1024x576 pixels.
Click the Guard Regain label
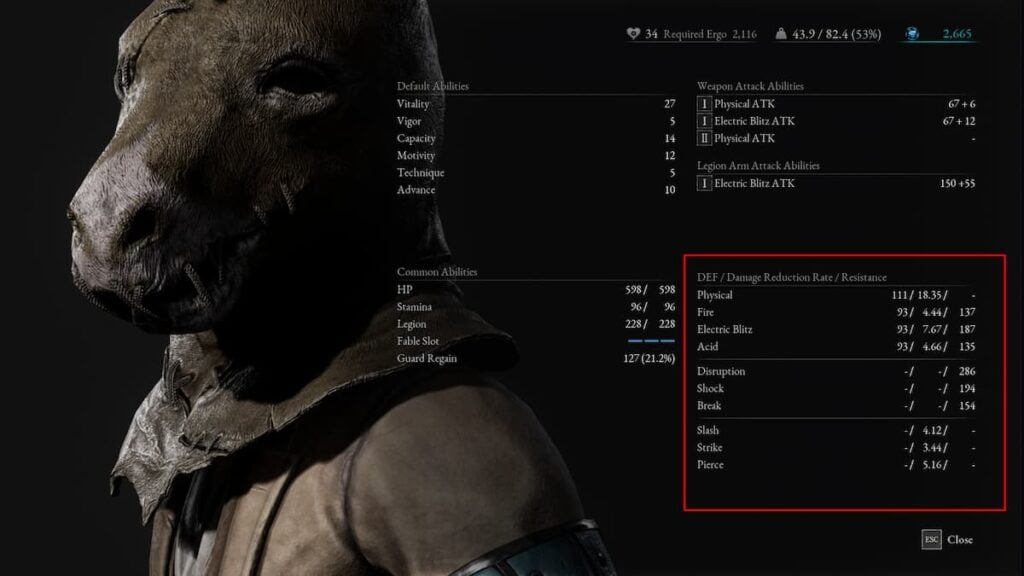[x=426, y=359]
